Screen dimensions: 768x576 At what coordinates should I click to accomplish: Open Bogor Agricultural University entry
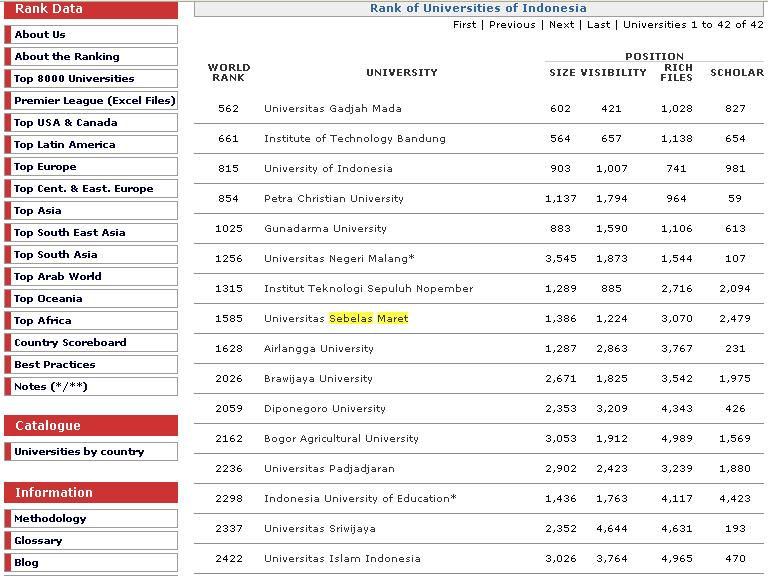341,438
